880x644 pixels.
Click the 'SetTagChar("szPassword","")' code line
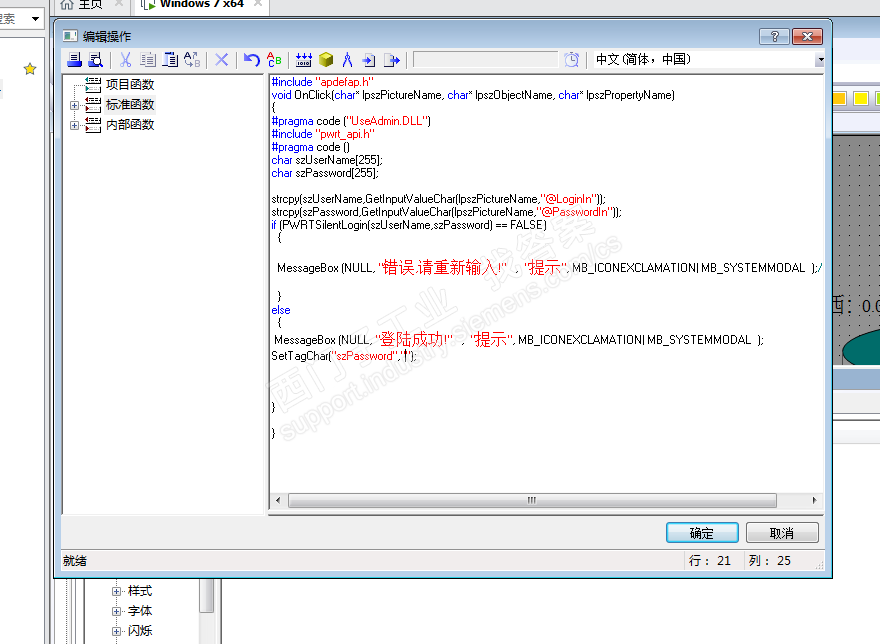[x=344, y=356]
